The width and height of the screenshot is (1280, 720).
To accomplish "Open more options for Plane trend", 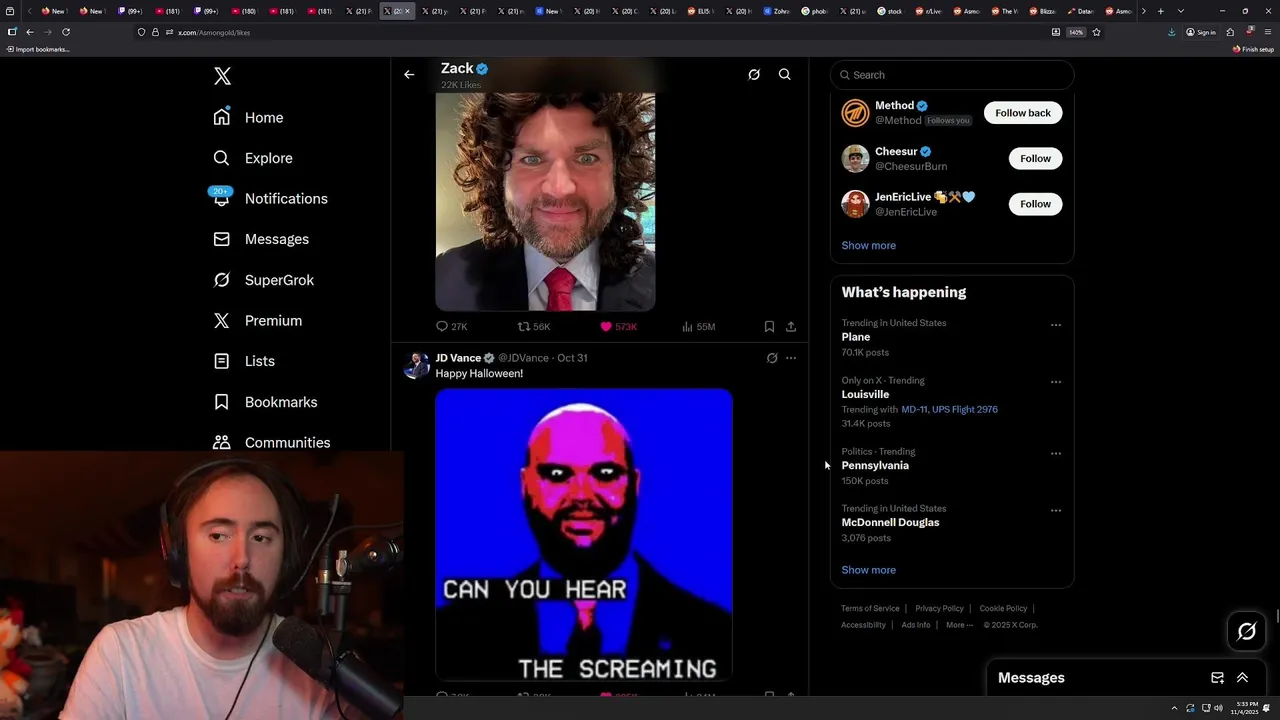I will tap(1056, 325).
